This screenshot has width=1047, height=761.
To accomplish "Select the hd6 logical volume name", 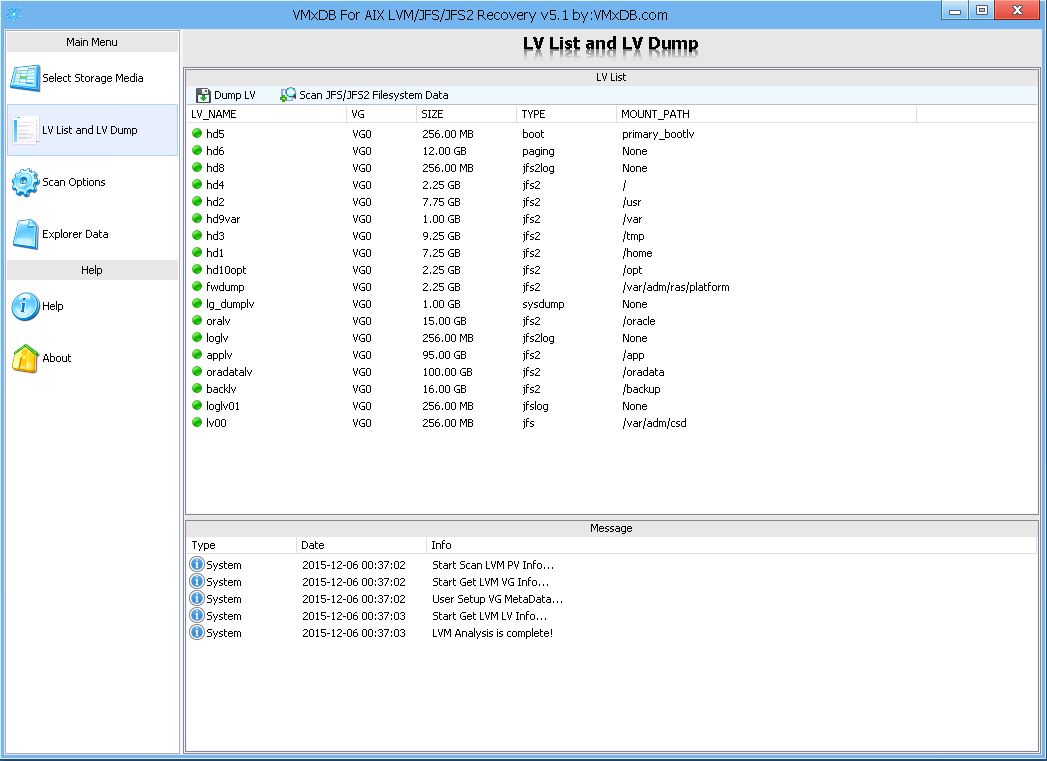I will tap(215, 152).
